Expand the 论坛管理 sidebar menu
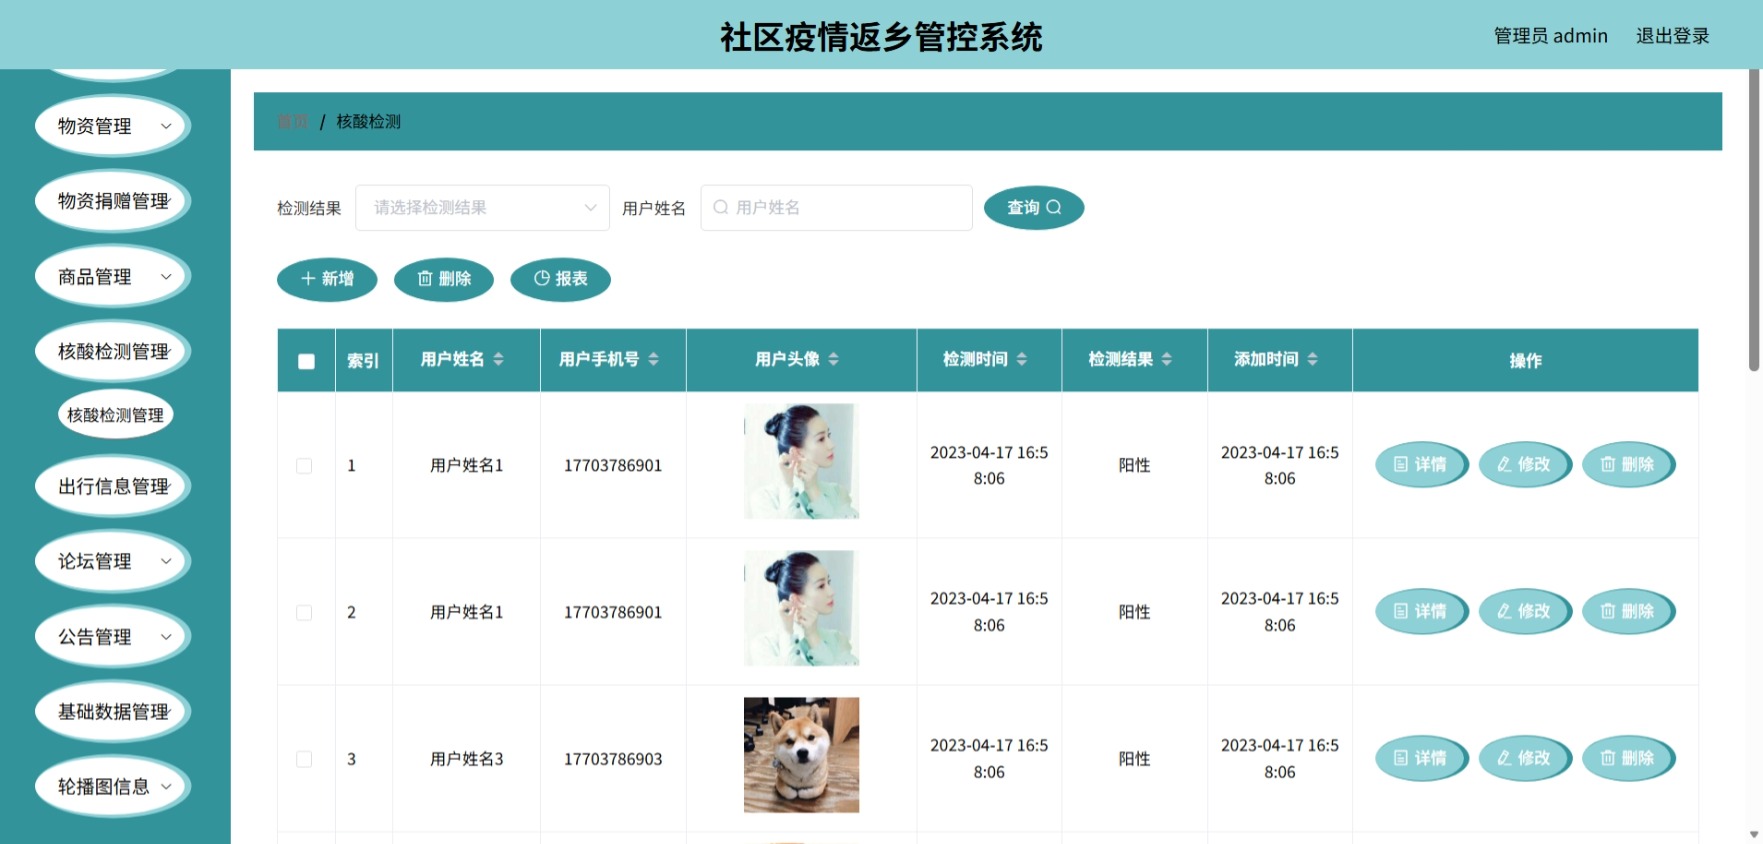Image resolution: width=1763 pixels, height=844 pixels. pos(112,562)
